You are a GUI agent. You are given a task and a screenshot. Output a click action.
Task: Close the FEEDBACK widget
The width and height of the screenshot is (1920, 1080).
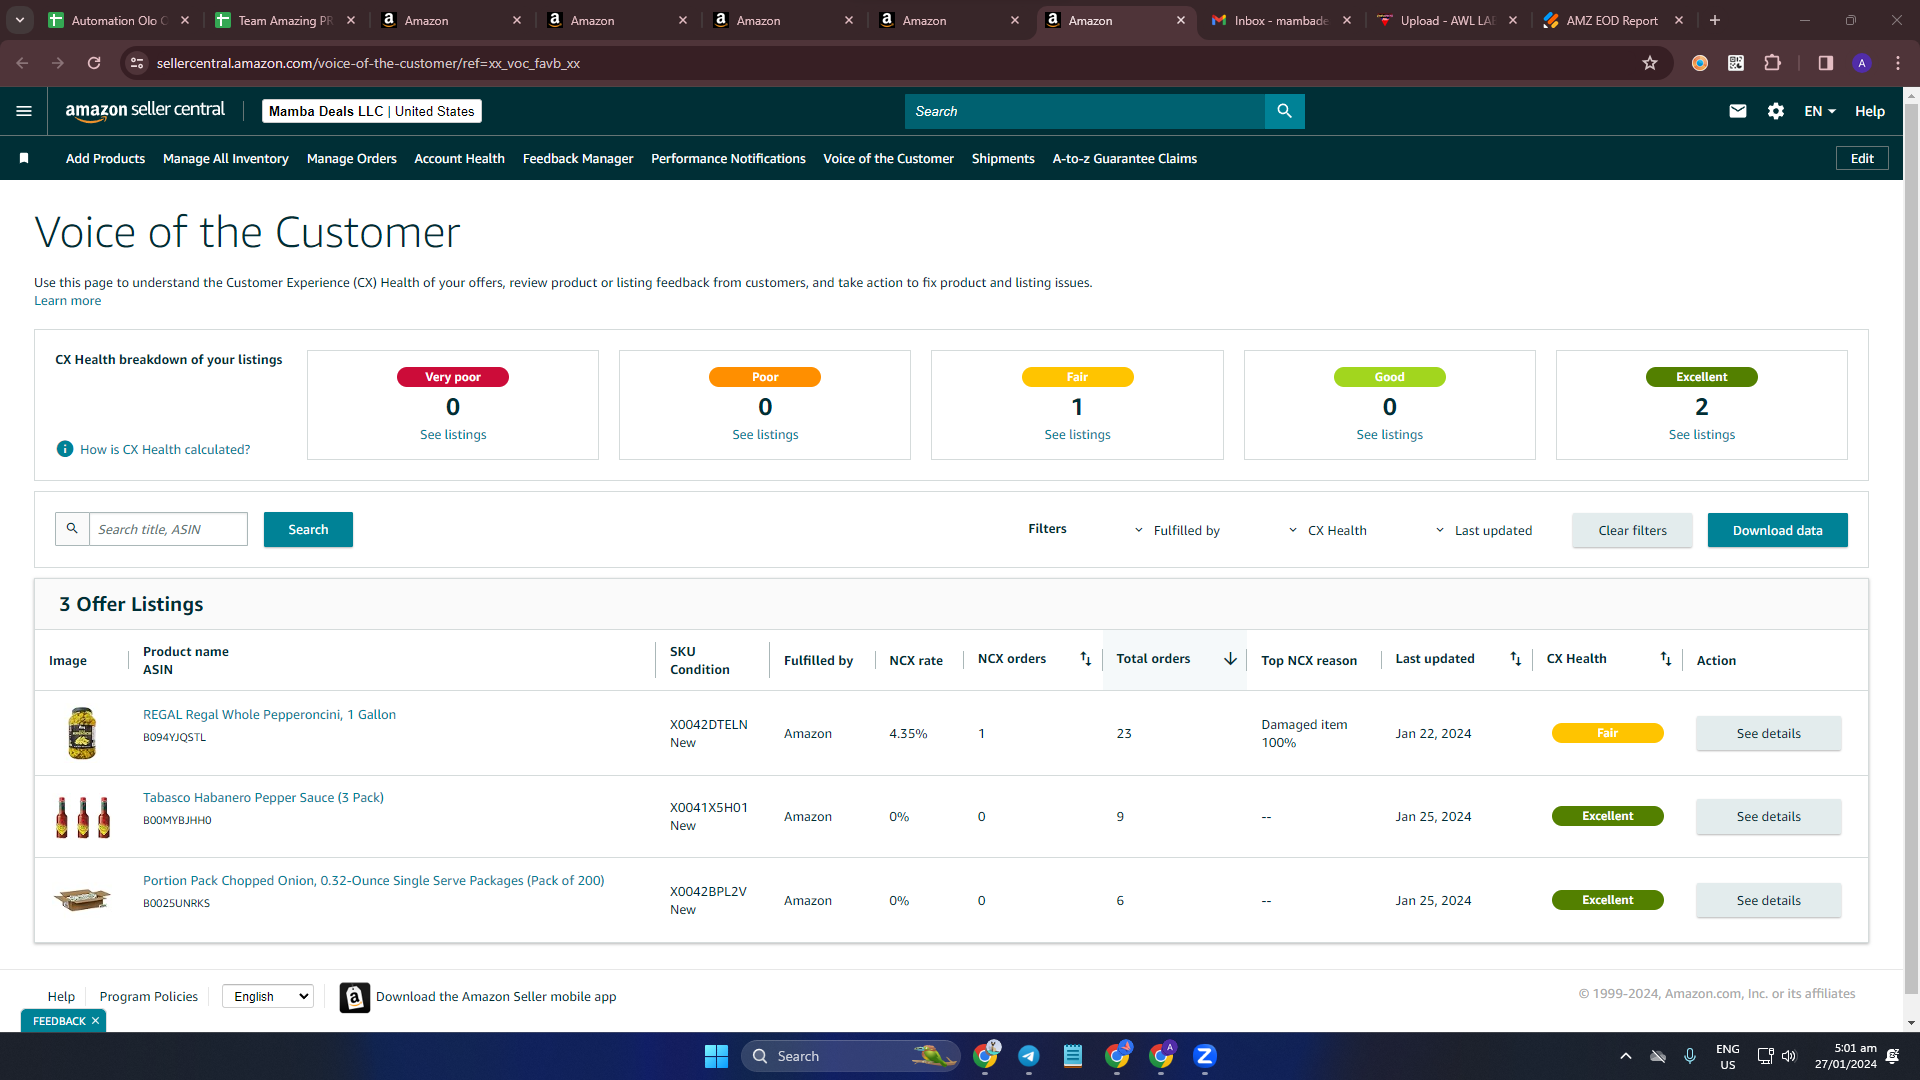point(96,1021)
